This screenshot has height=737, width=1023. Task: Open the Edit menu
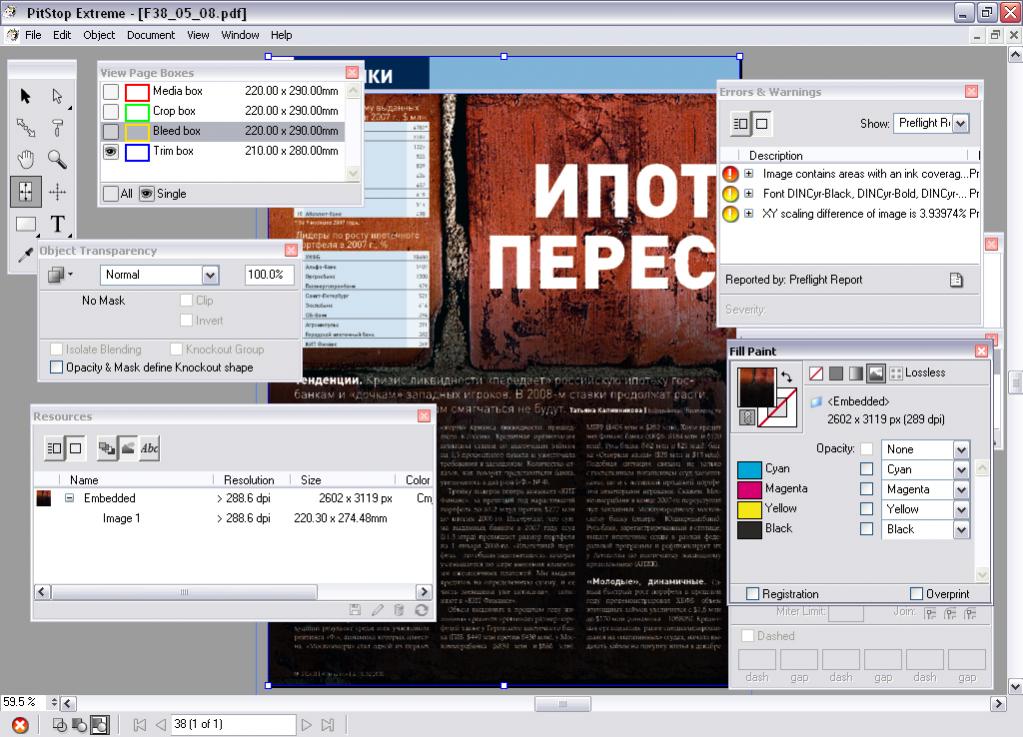(62, 35)
